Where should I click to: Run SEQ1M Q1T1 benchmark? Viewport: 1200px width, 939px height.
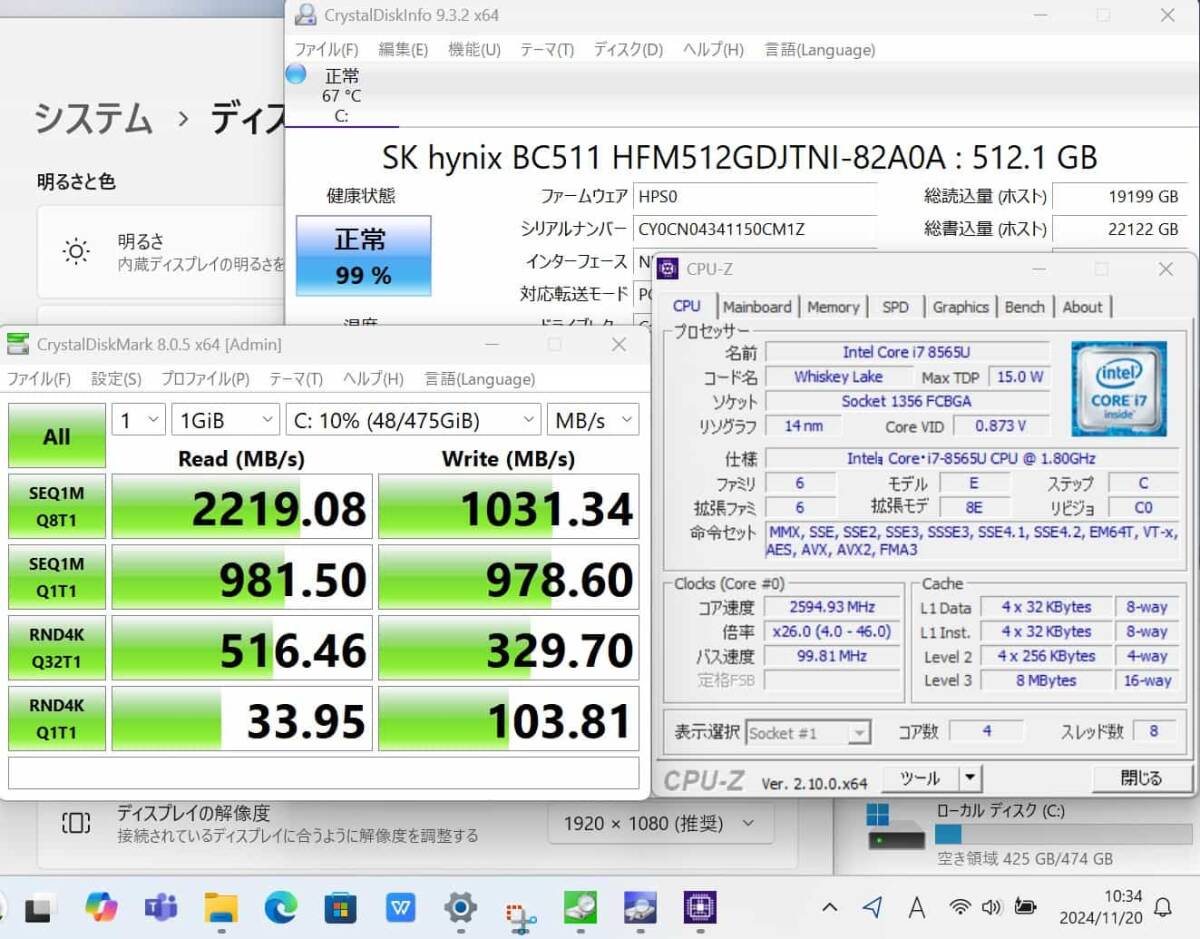[57, 577]
